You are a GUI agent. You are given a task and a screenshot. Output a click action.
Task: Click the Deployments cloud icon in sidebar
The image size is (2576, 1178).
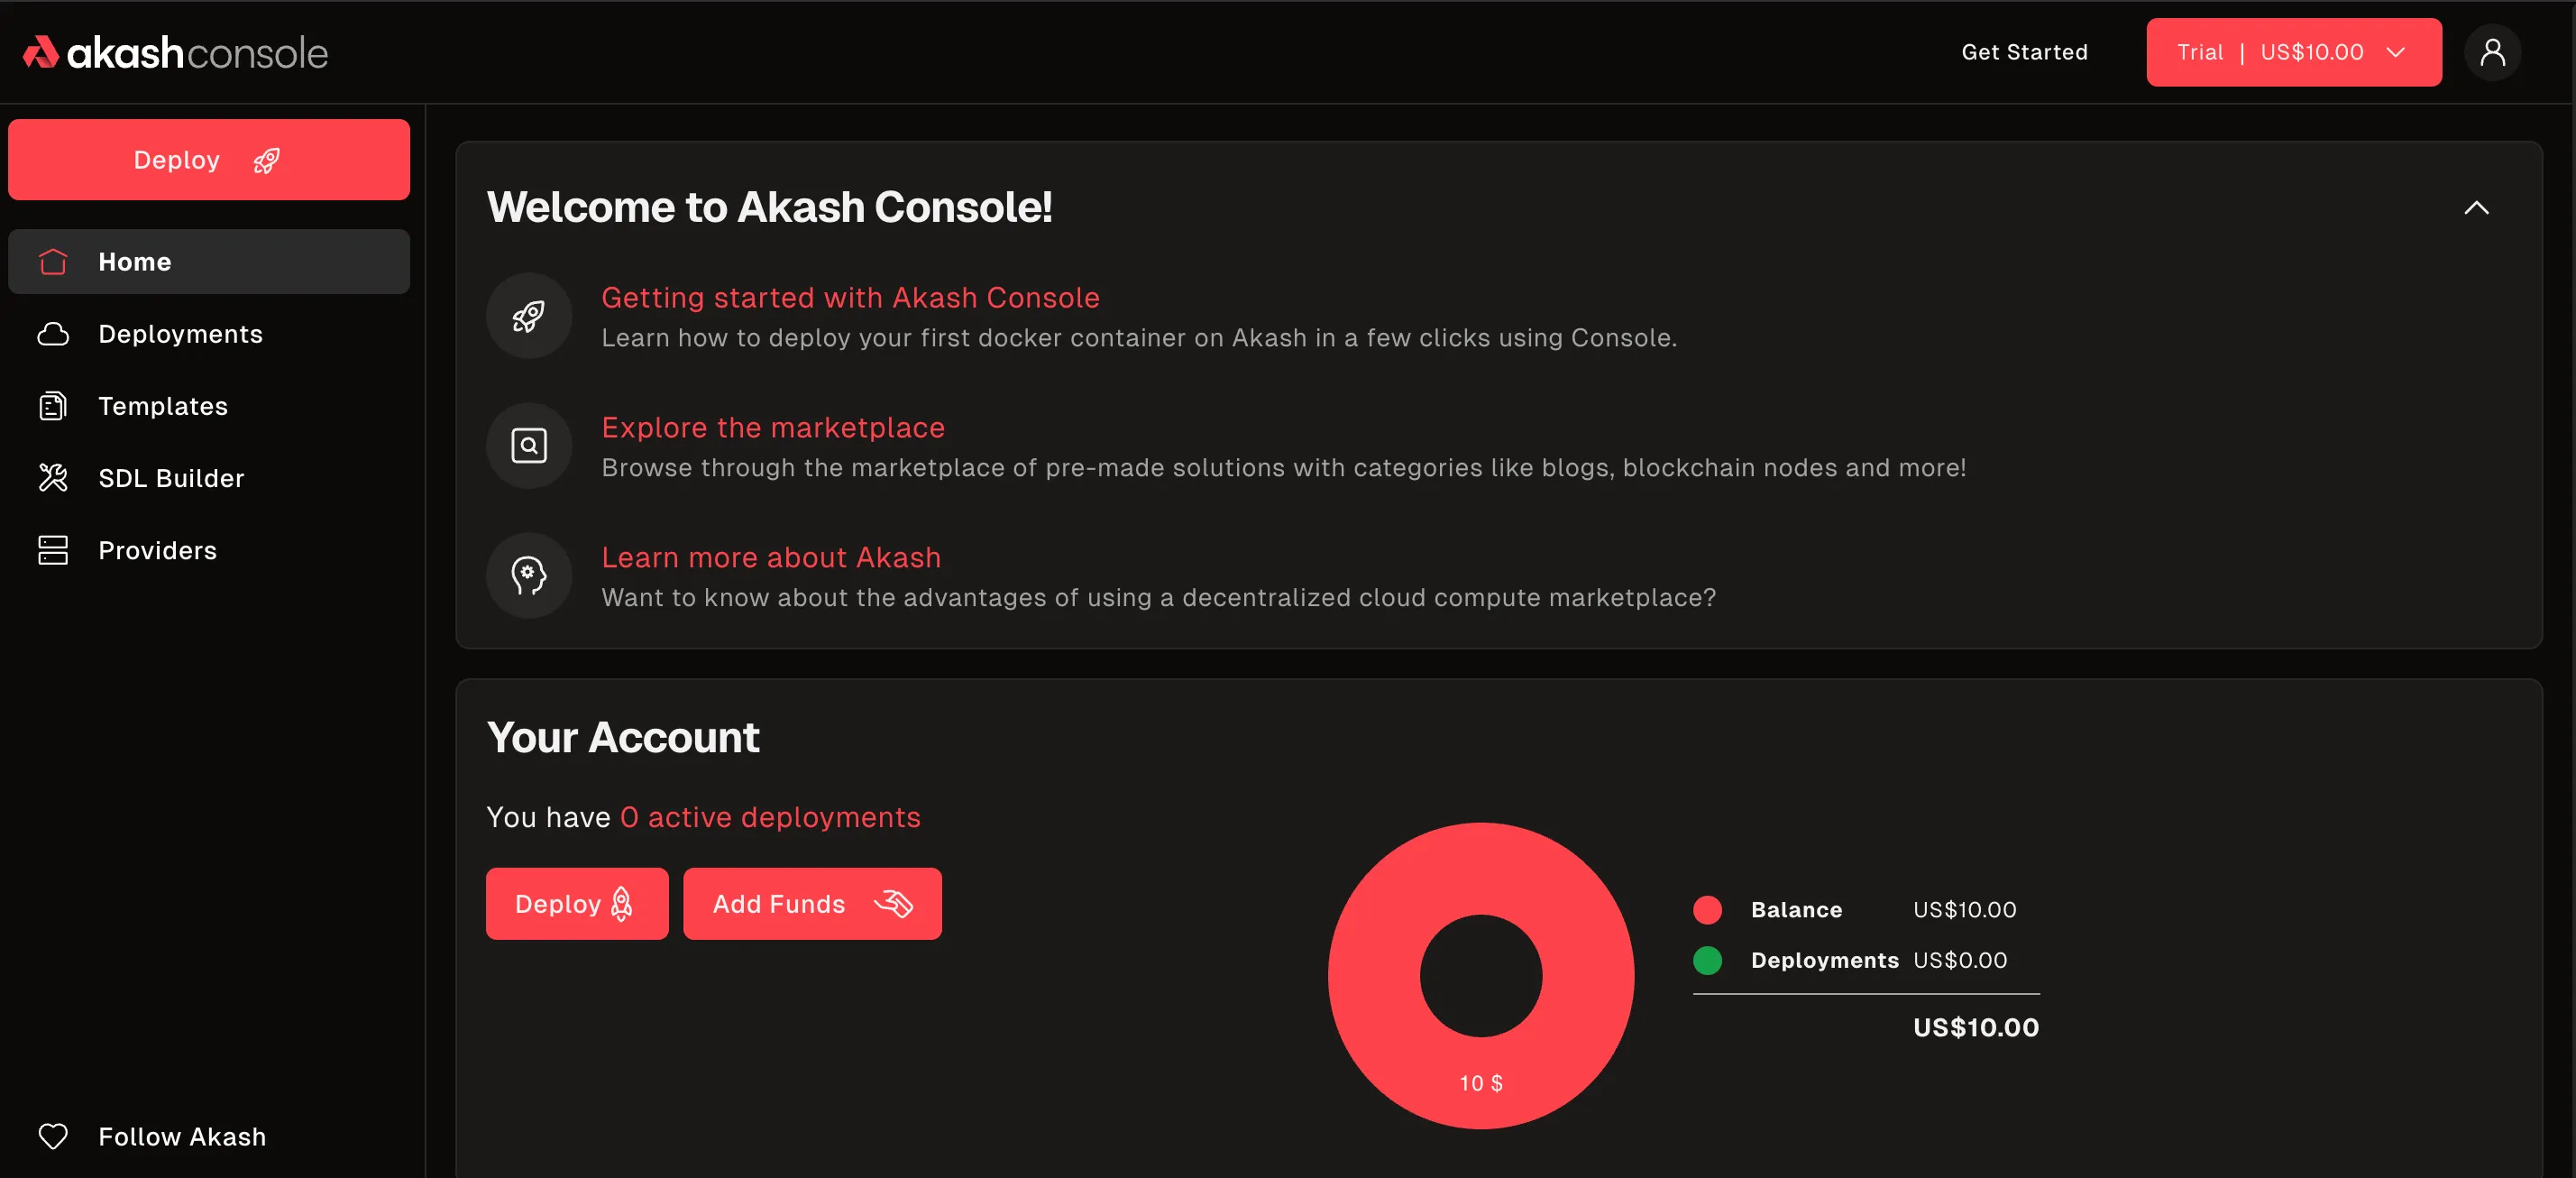(x=53, y=334)
